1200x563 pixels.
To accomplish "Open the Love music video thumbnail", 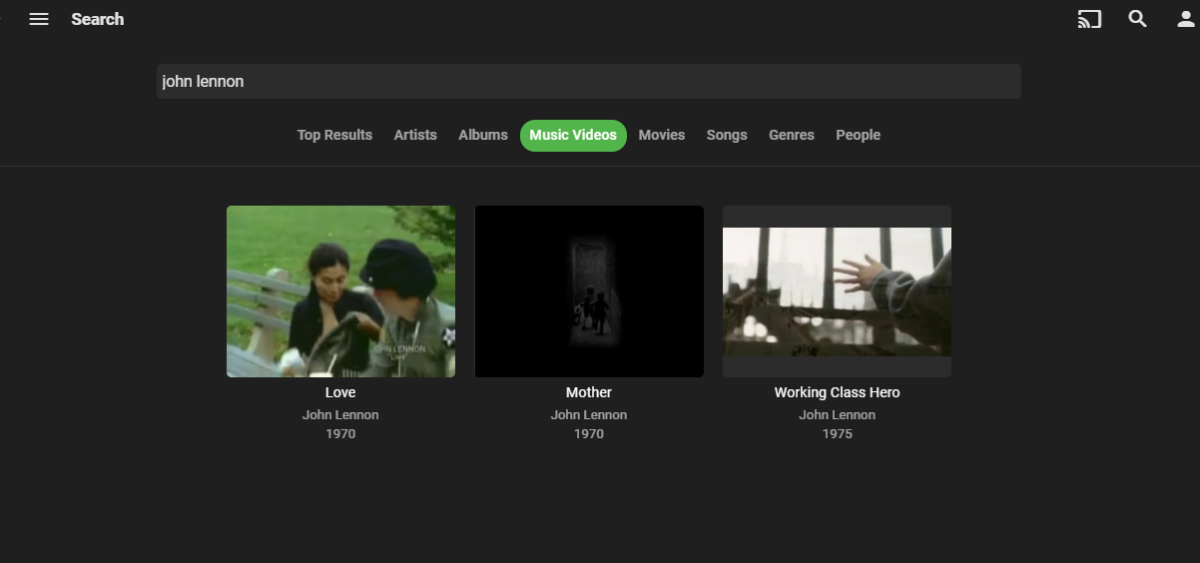I will pos(341,292).
